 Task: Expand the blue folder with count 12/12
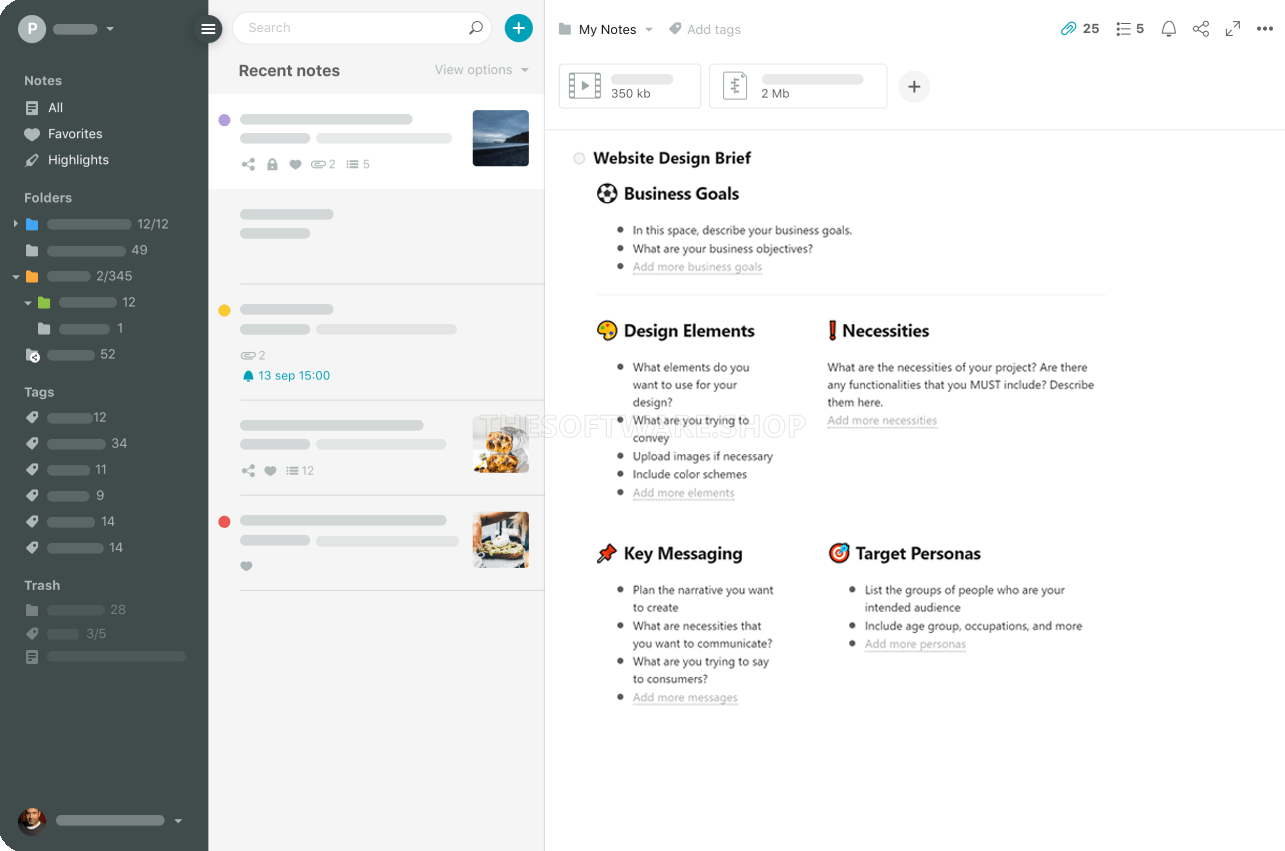(x=16, y=224)
